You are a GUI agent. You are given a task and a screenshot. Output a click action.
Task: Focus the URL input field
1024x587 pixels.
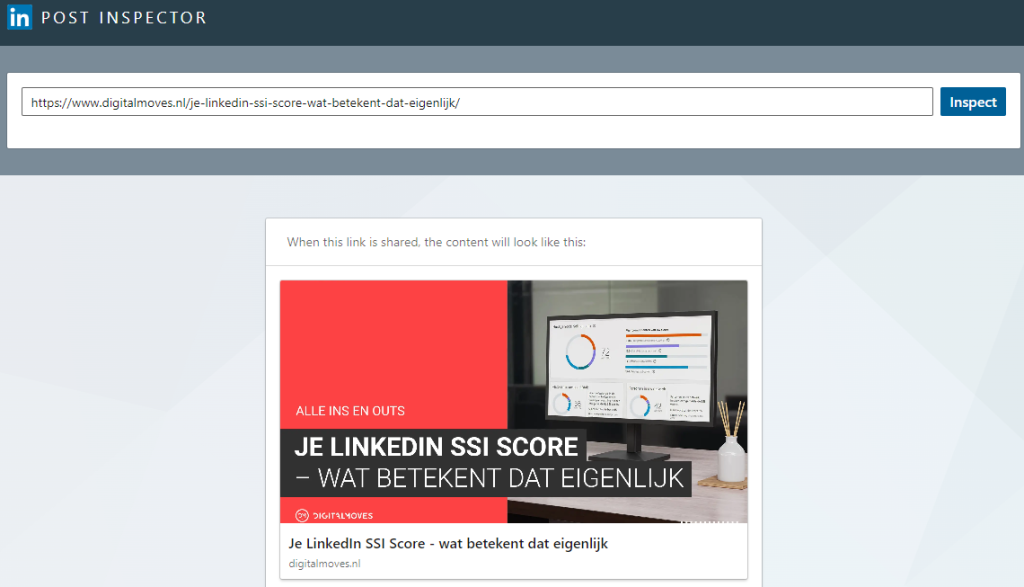pyautogui.click(x=477, y=102)
